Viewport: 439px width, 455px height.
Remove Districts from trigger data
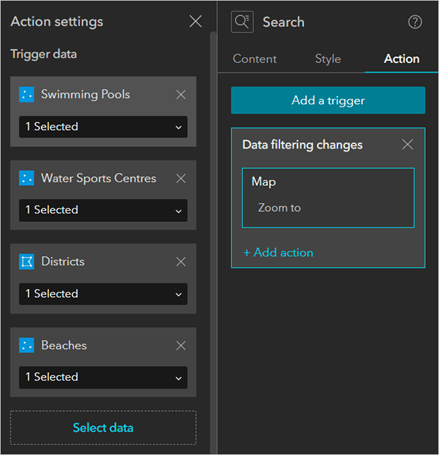[181, 262]
